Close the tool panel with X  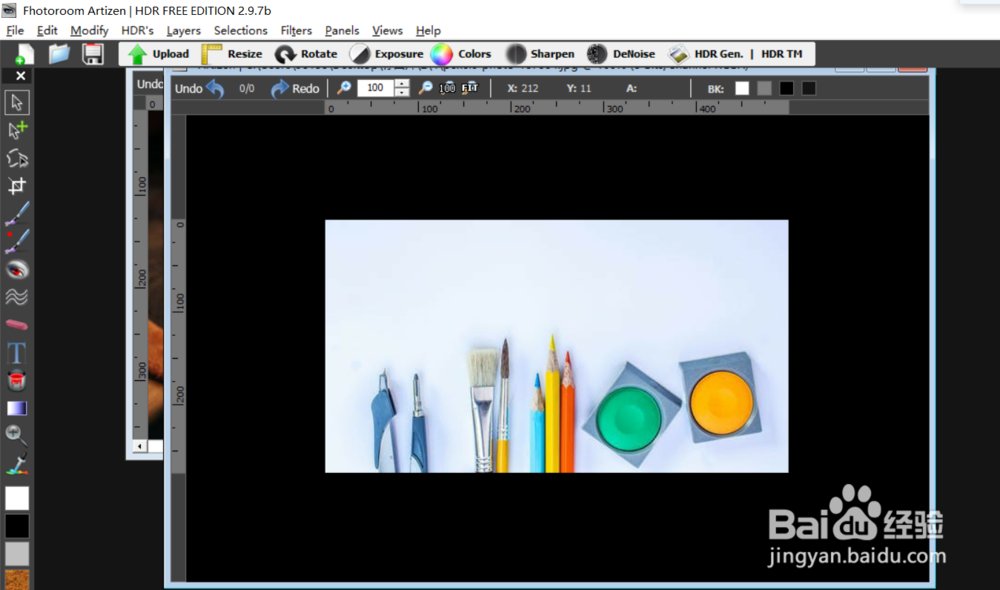click(x=20, y=76)
